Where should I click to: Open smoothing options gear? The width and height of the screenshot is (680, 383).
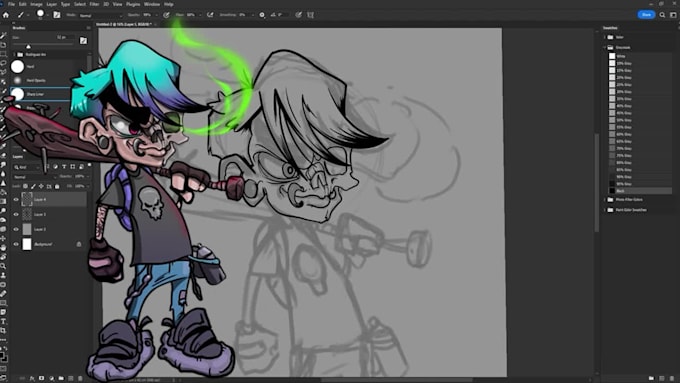(262, 15)
